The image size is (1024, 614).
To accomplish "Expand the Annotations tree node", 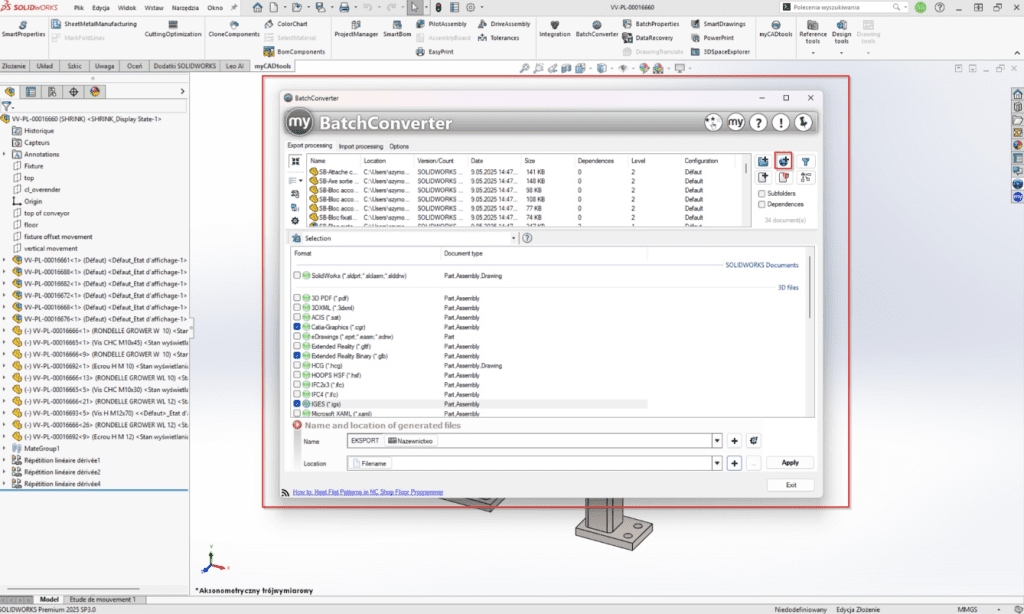I will tap(5, 154).
